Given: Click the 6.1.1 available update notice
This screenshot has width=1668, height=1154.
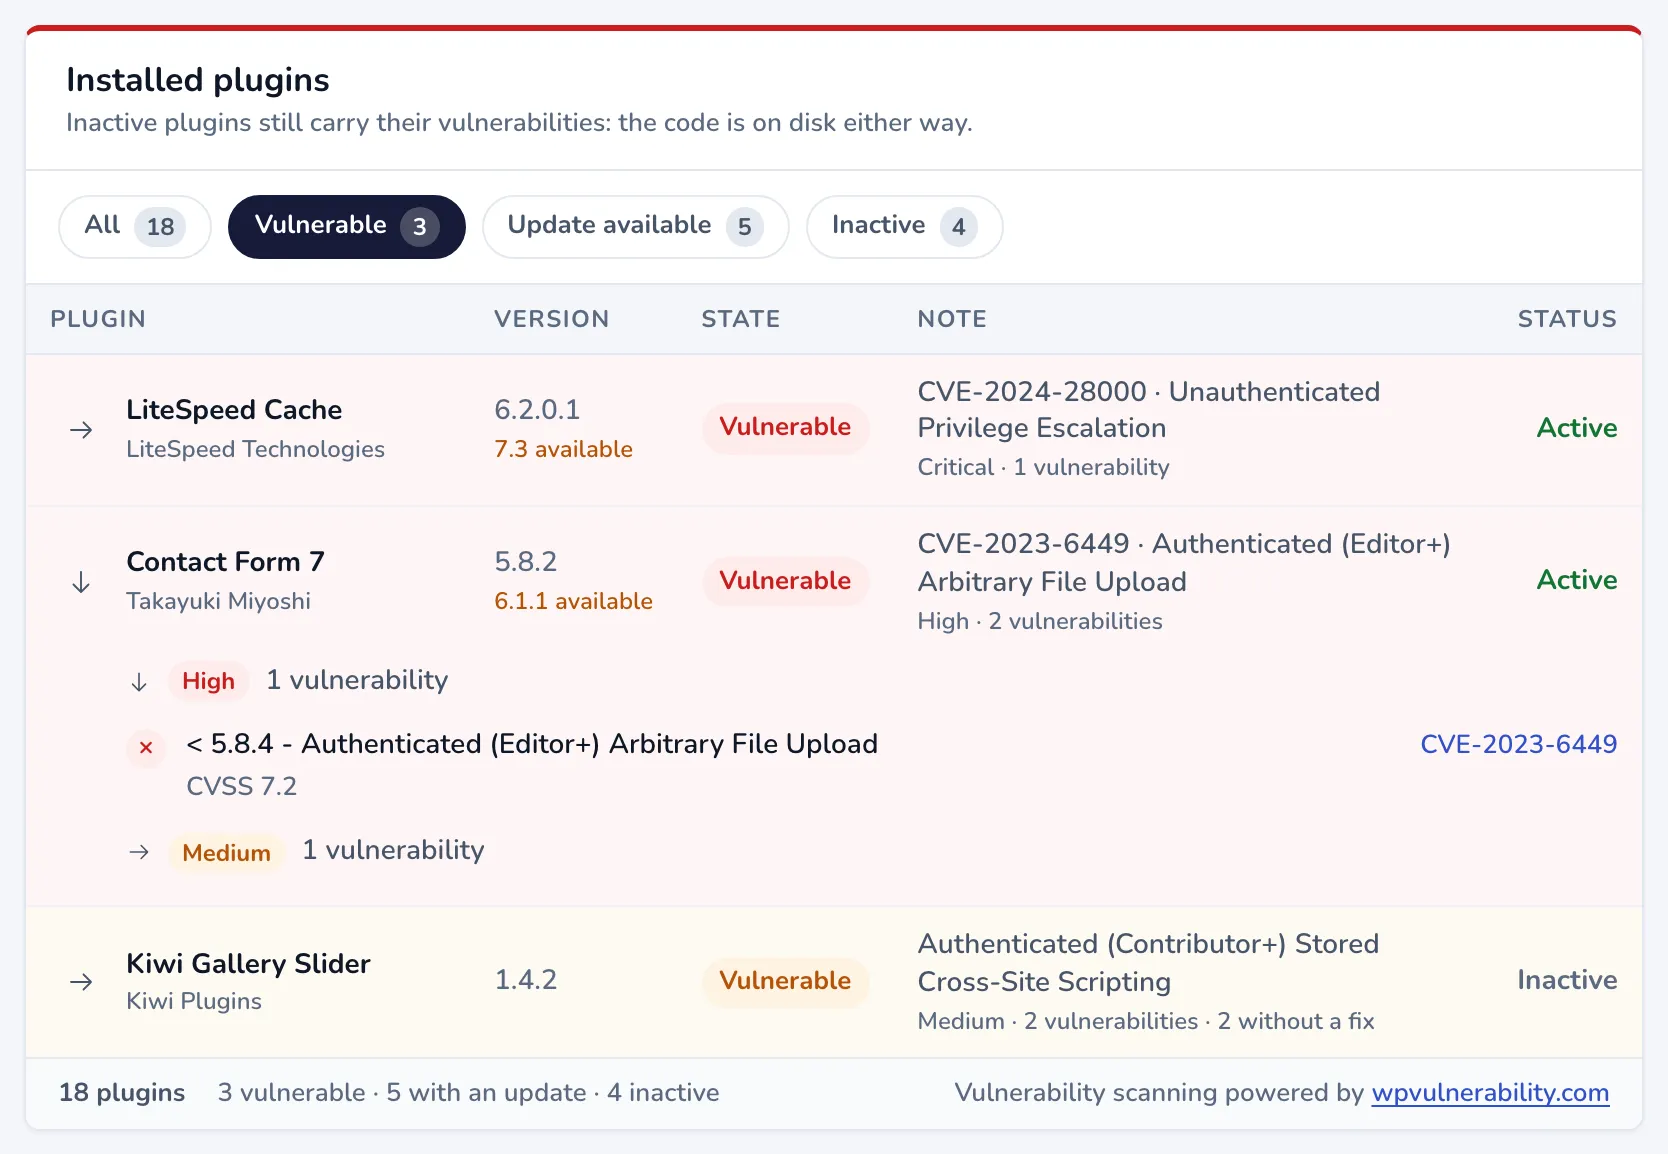Looking at the screenshot, I should tap(573, 601).
